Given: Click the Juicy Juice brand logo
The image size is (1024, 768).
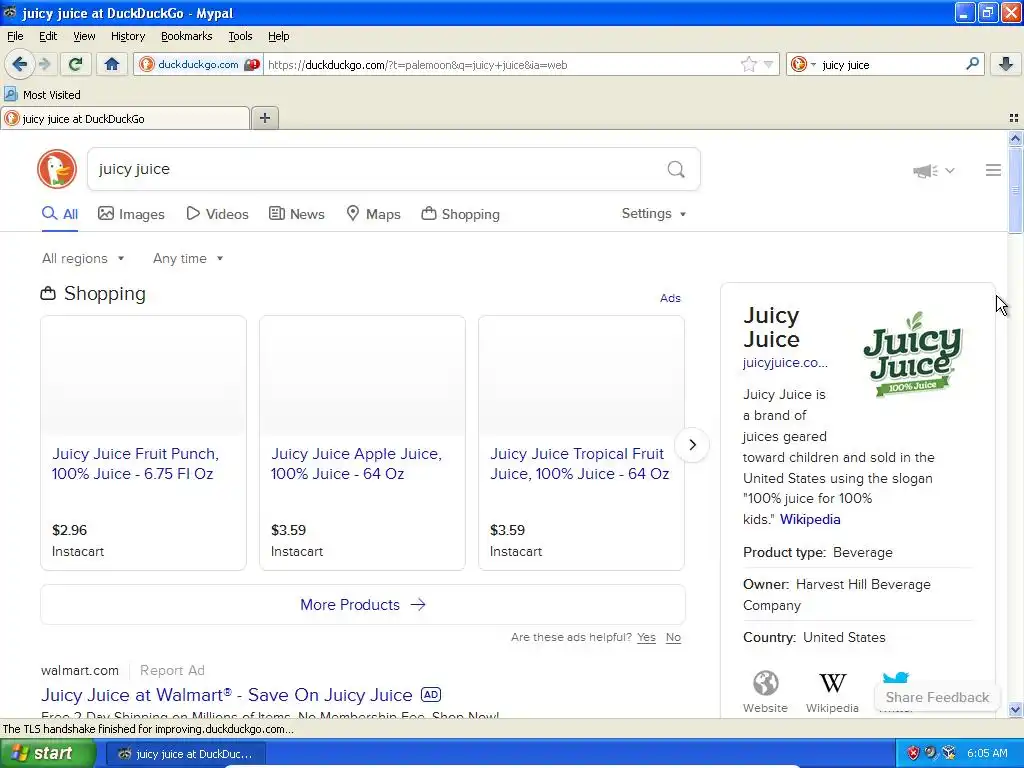Looking at the screenshot, I should pos(913,355).
